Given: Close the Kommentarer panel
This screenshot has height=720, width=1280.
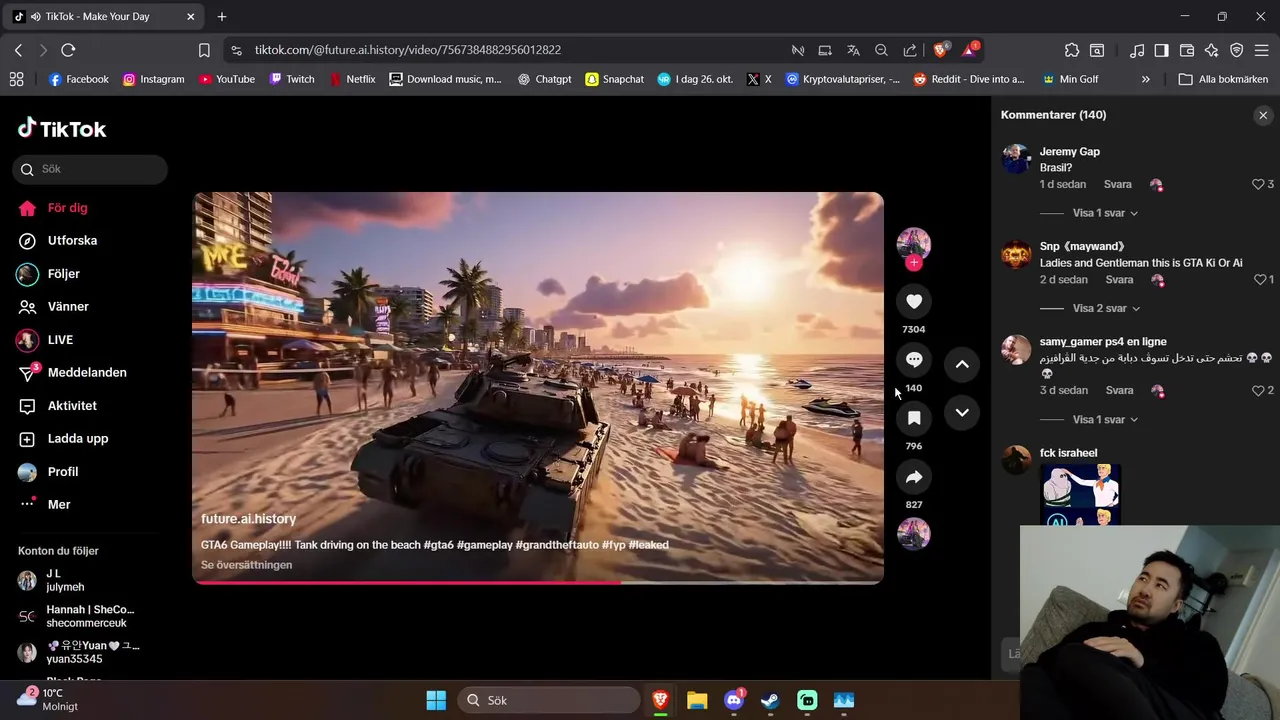Looking at the screenshot, I should click(x=1263, y=116).
